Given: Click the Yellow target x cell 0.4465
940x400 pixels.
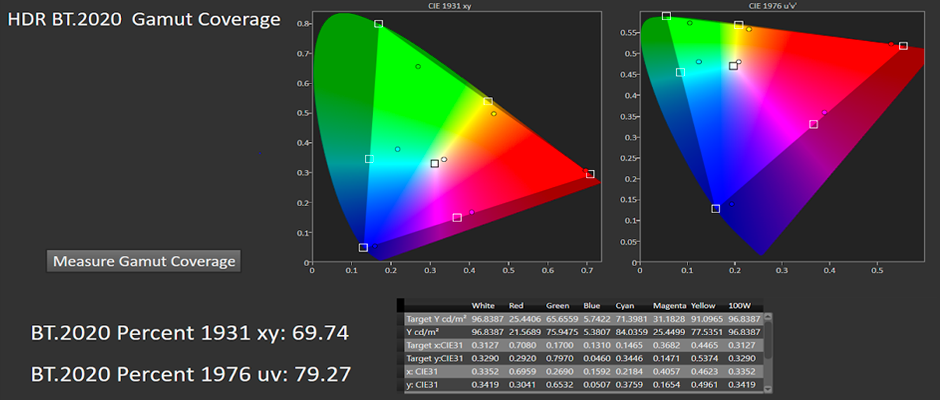Looking at the screenshot, I should pos(704,345).
